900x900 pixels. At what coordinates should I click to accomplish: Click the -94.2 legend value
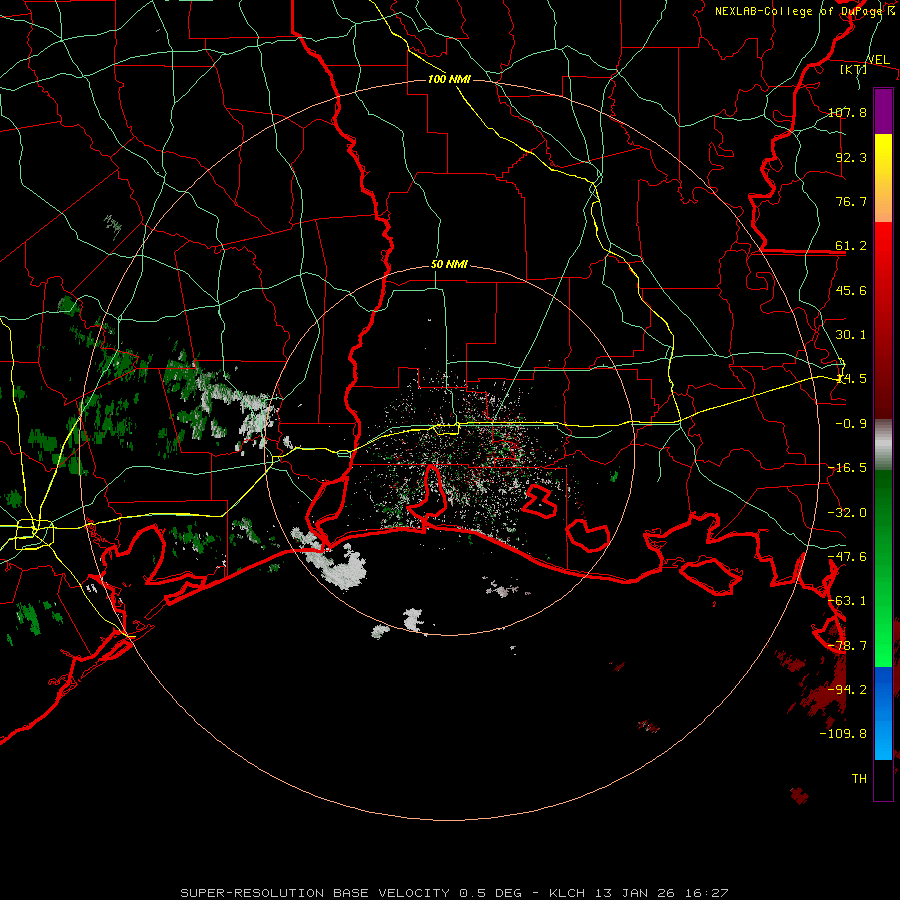[x=847, y=690]
